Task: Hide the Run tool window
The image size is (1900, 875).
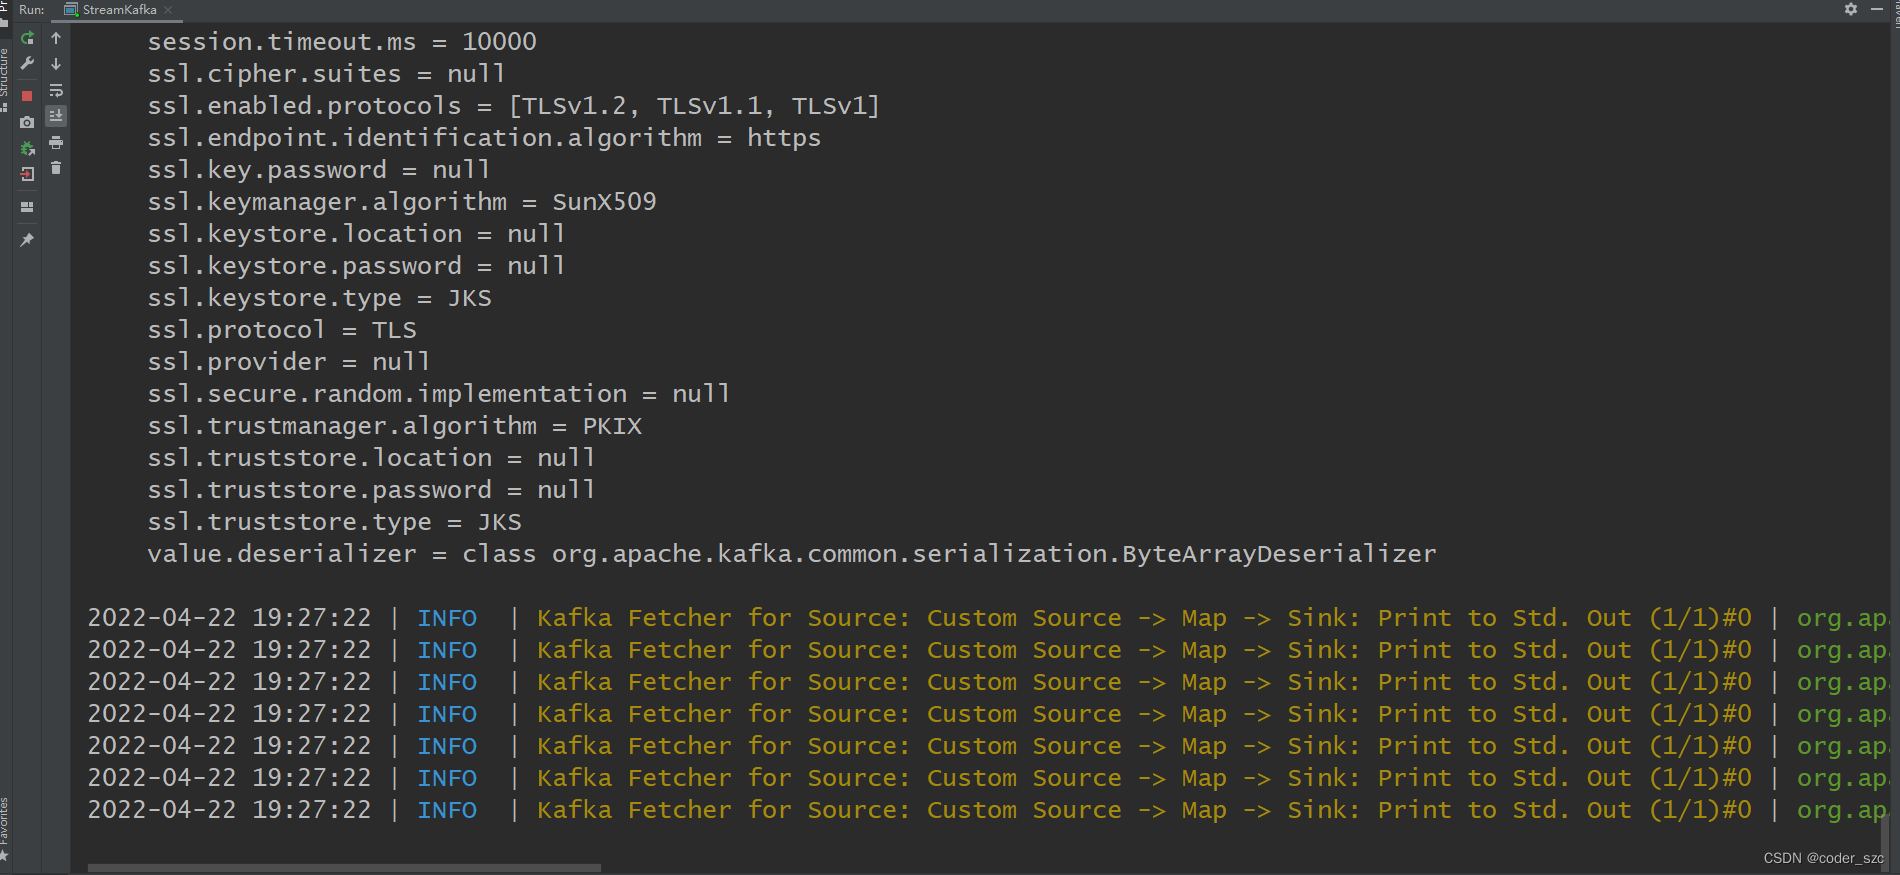Action: tap(1877, 9)
